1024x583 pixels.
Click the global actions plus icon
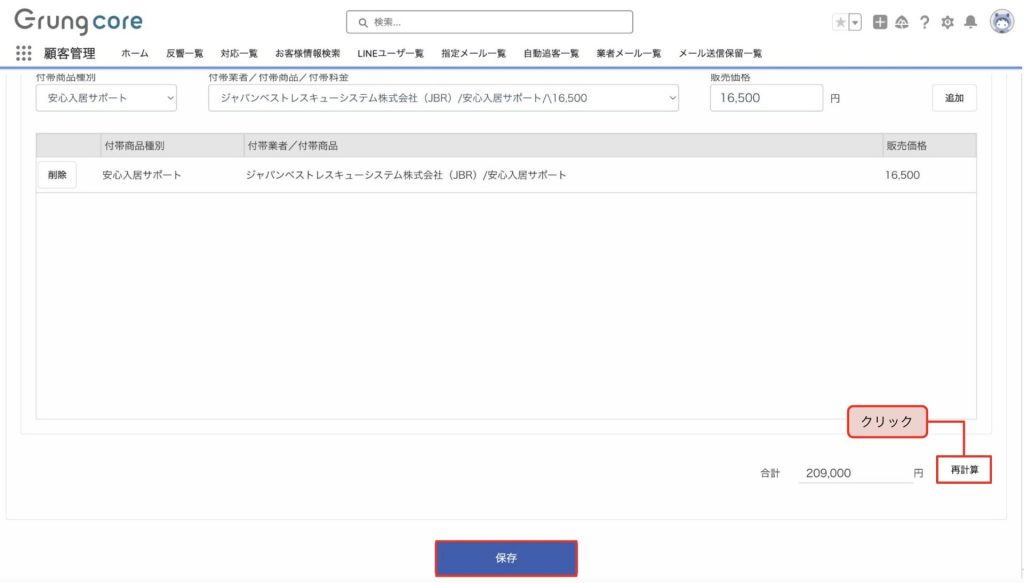(880, 23)
